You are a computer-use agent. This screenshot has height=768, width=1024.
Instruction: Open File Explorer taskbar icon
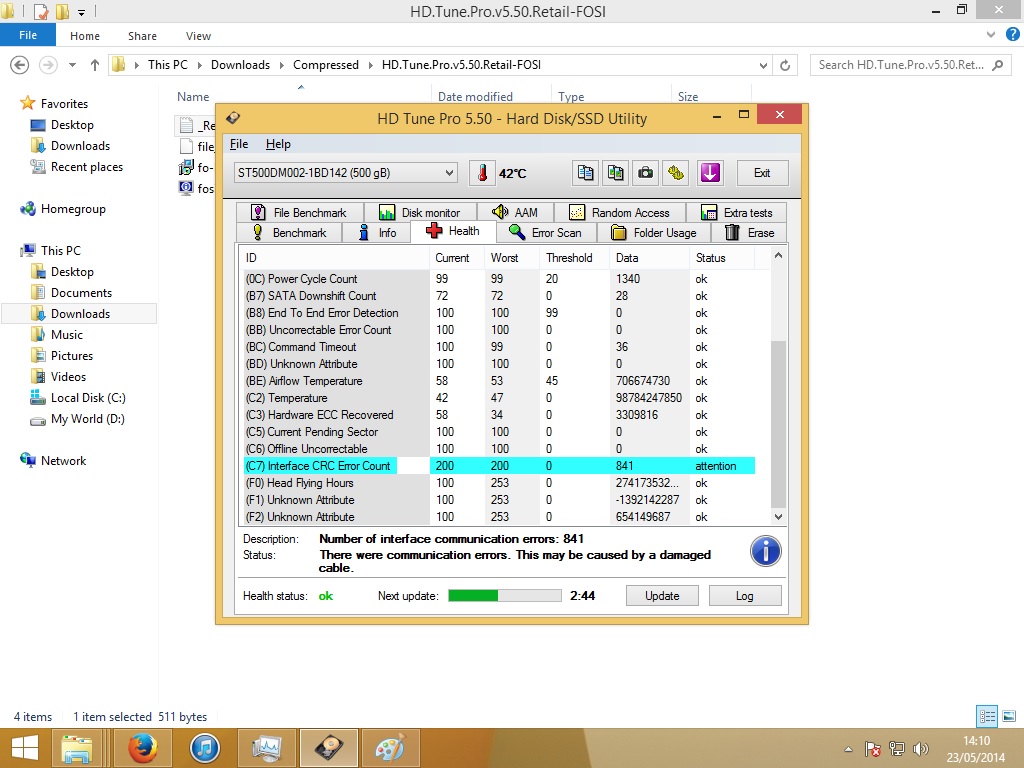(x=76, y=748)
